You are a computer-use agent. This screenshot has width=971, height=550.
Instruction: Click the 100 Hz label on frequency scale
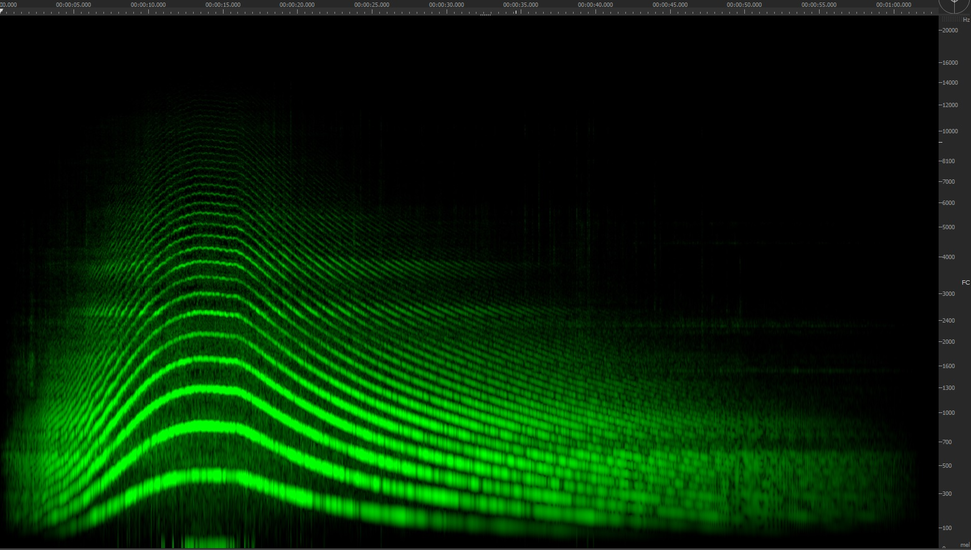click(x=949, y=527)
